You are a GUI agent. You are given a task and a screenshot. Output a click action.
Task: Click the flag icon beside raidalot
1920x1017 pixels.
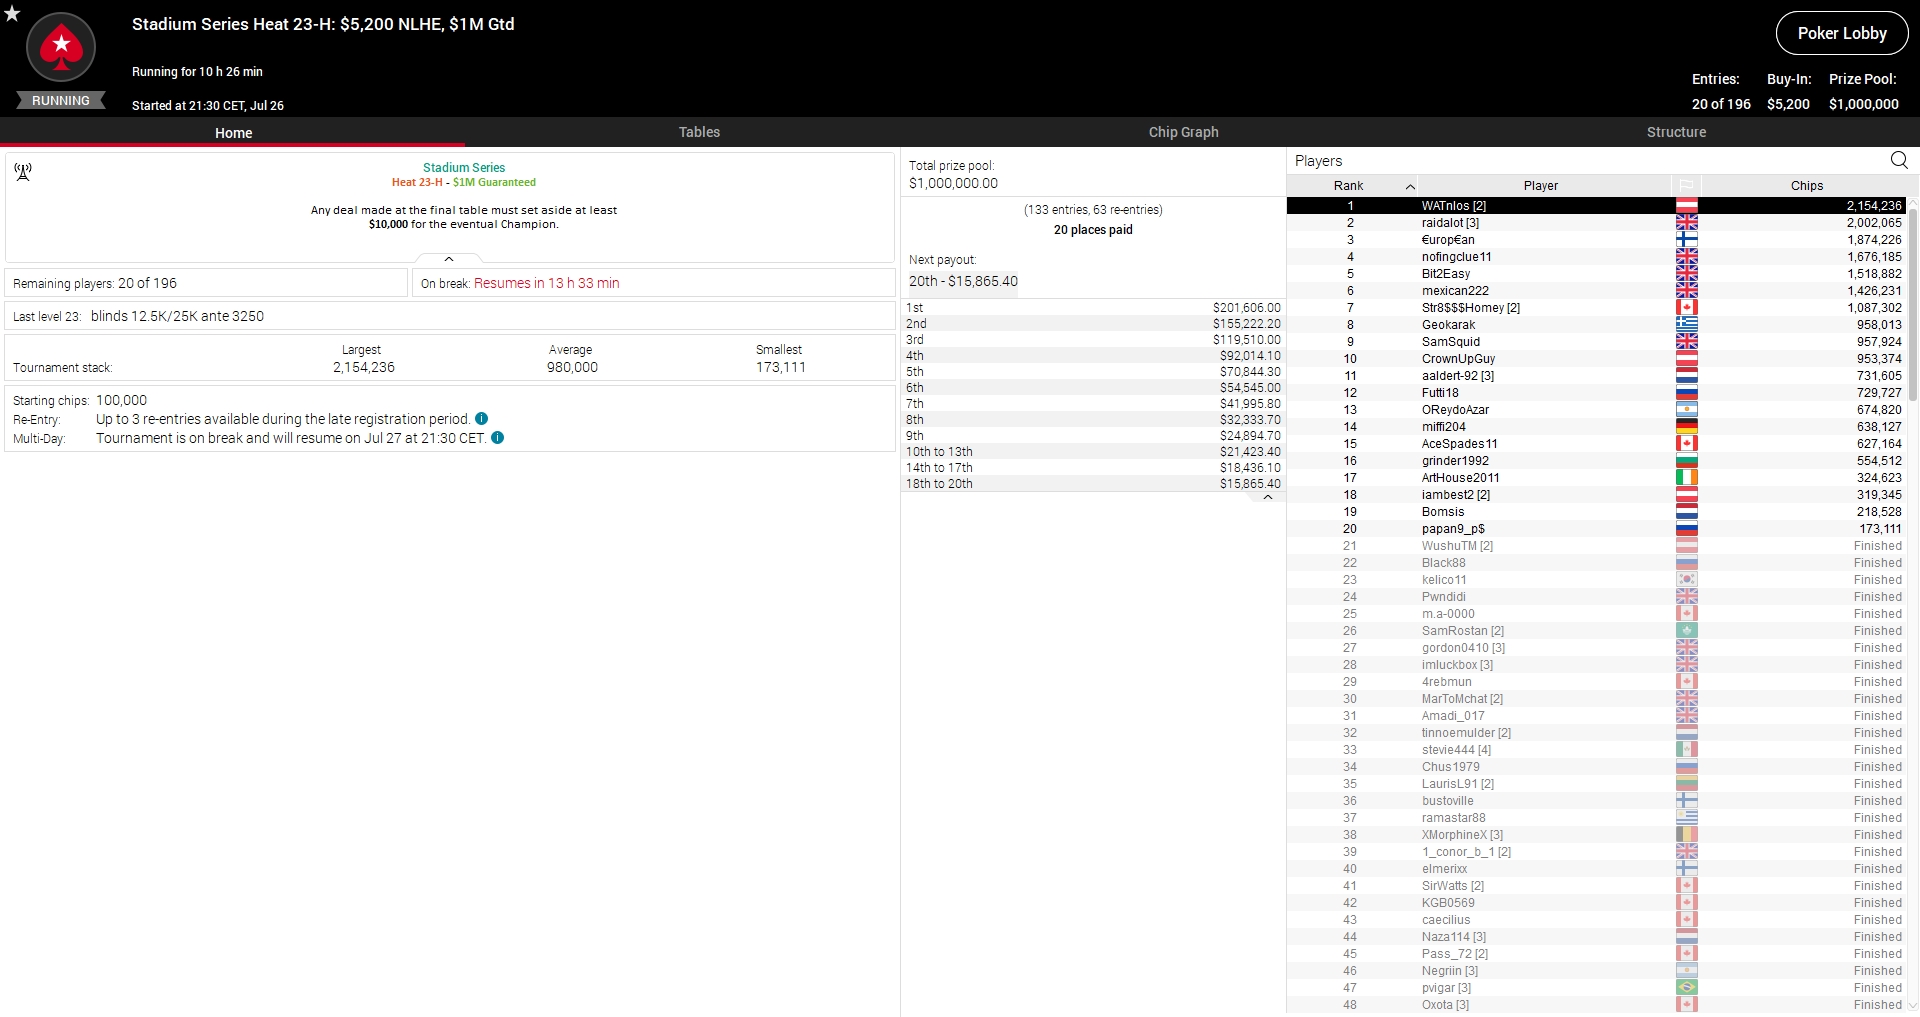1686,223
